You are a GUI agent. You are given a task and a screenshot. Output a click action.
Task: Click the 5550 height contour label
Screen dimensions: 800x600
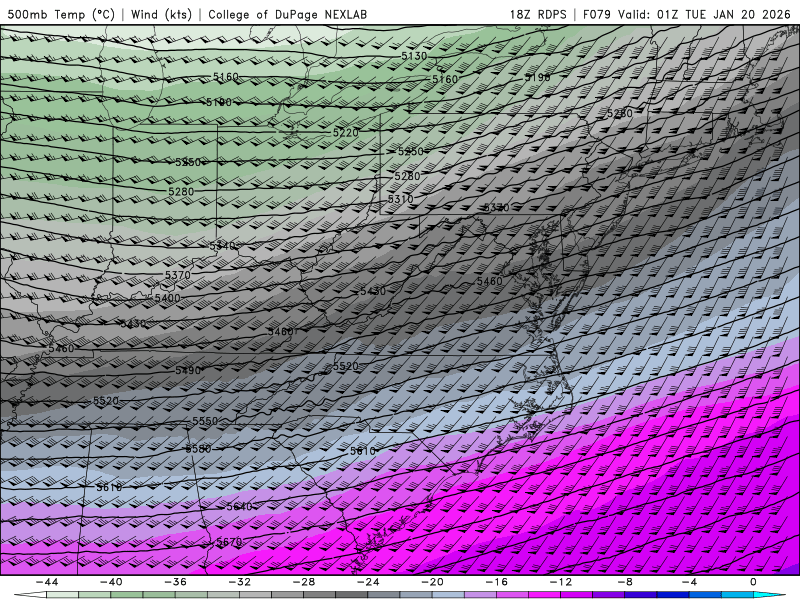205,421
